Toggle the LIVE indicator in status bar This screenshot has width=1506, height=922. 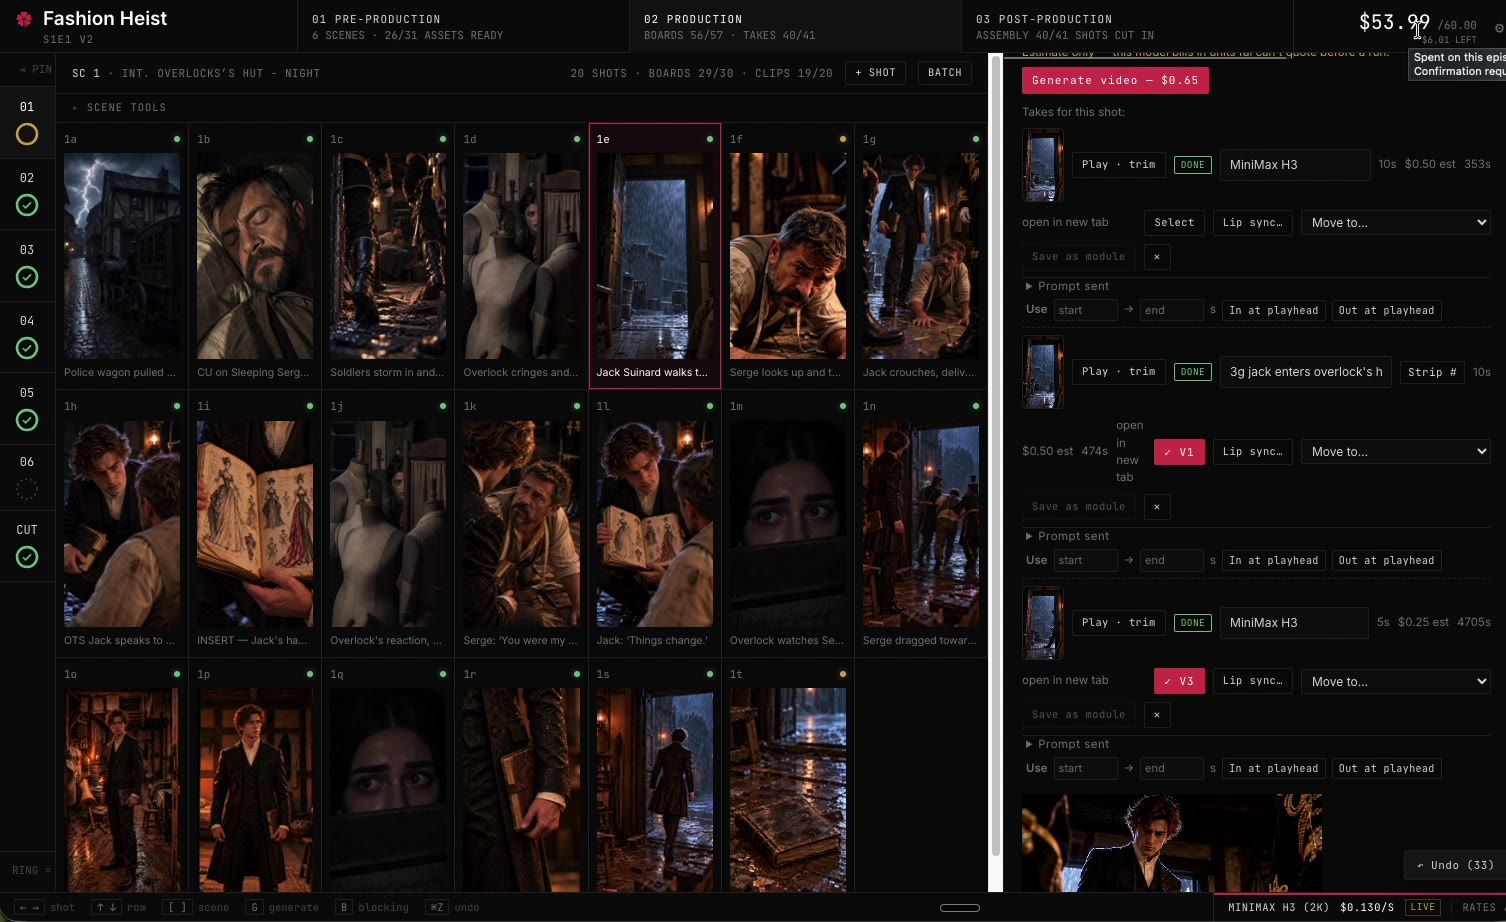[x=1423, y=907]
